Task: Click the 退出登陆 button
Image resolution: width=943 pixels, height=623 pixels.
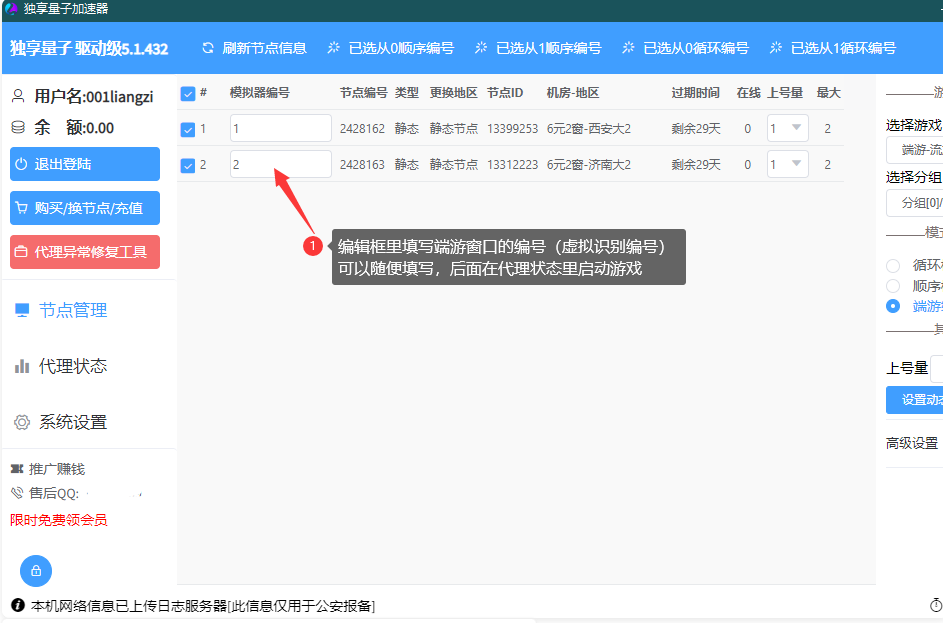Action: tap(85, 164)
